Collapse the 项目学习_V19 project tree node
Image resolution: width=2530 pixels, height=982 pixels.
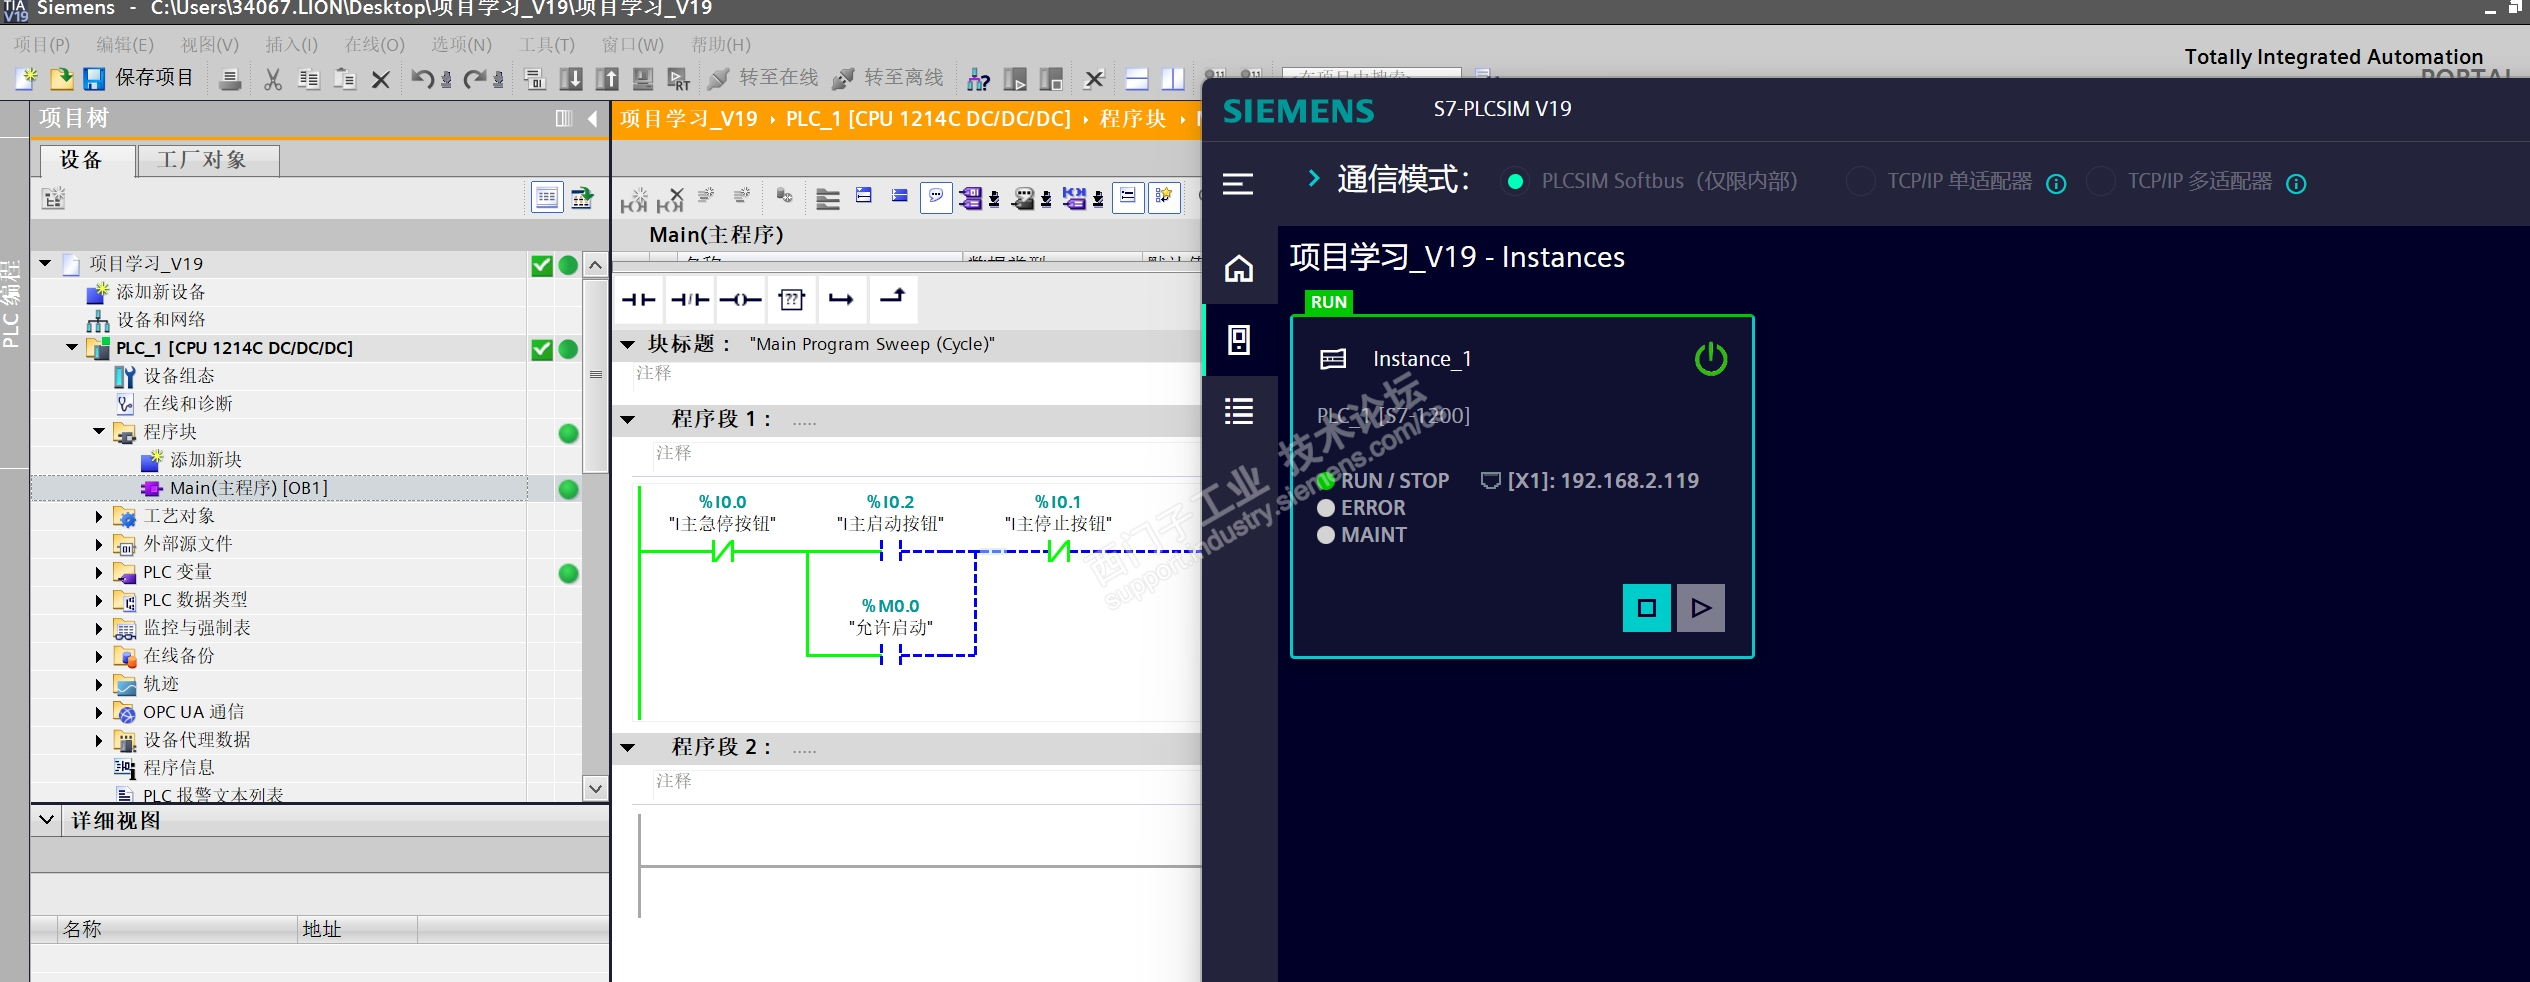click(x=45, y=263)
